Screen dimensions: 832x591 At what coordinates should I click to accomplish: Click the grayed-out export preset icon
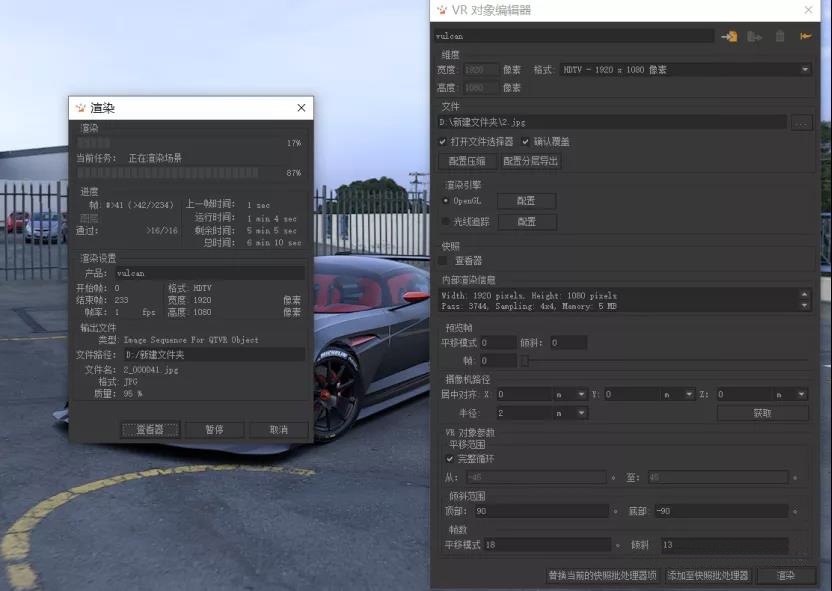click(754, 36)
